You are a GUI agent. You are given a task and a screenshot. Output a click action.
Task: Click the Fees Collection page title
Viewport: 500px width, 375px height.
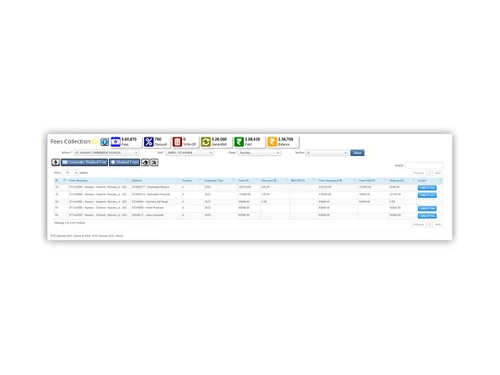click(70, 142)
